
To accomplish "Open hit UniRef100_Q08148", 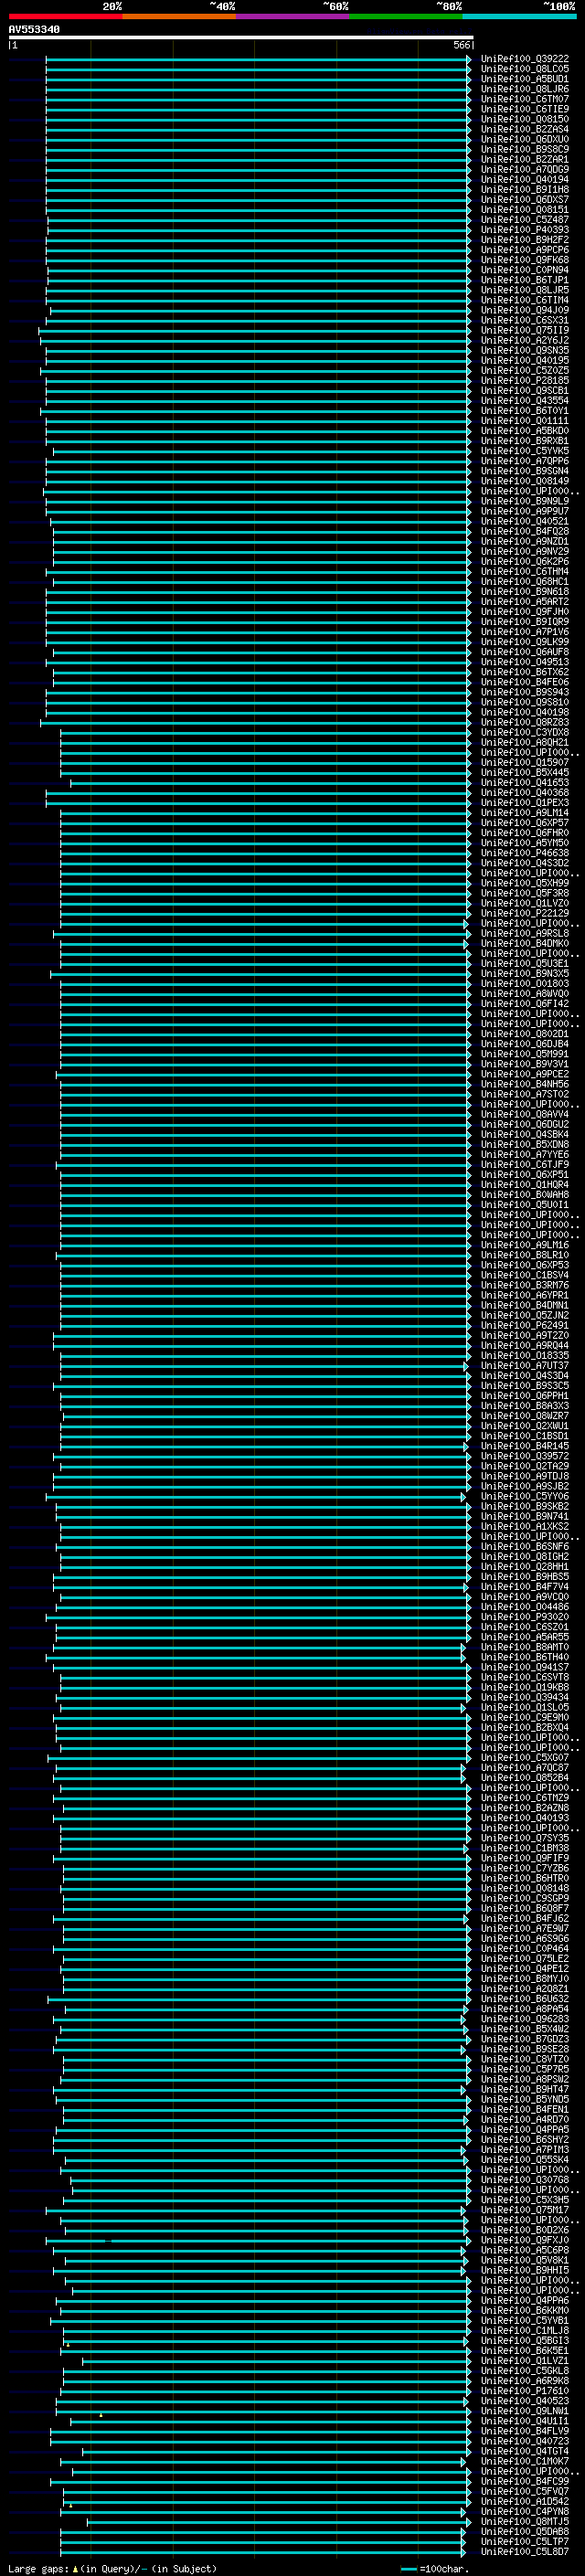I will (x=524, y=1888).
